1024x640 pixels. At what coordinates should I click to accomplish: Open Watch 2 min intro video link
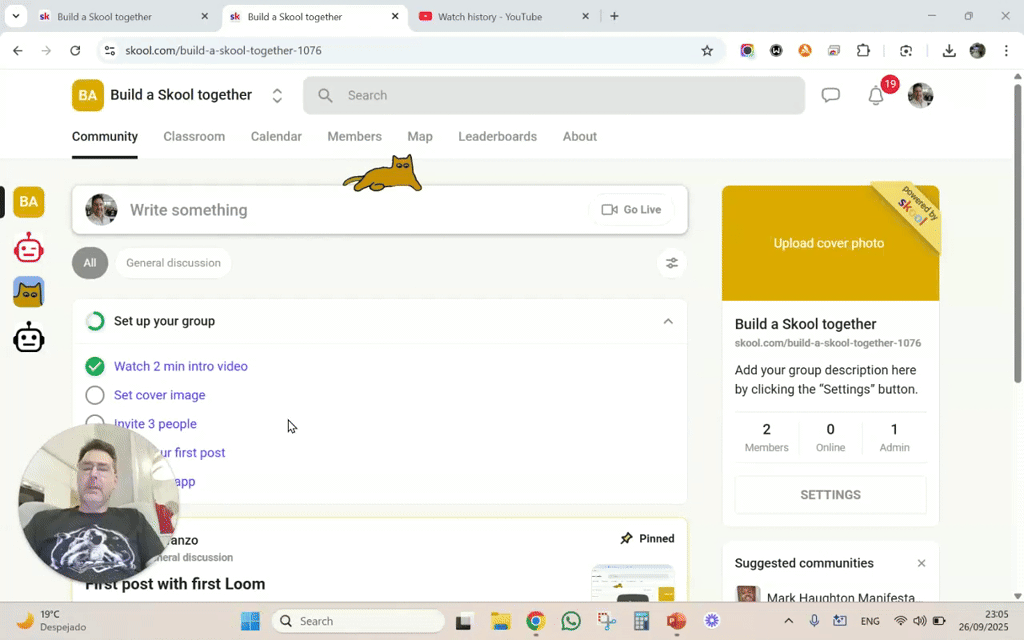coord(181,366)
